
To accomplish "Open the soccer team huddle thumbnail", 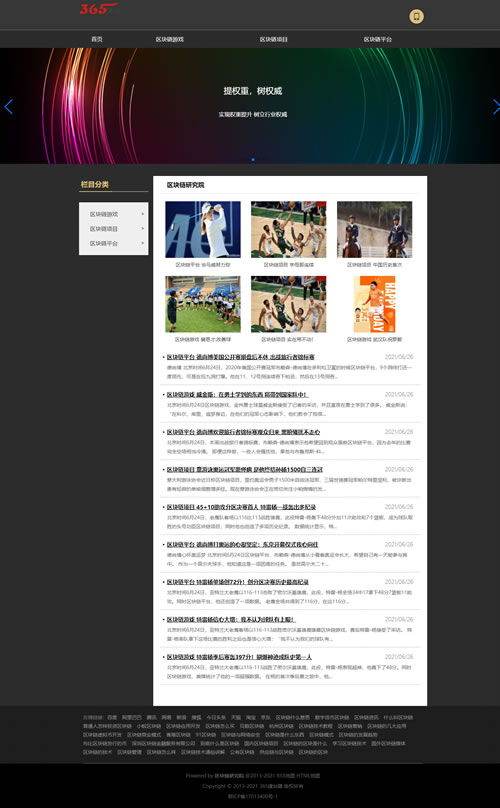I will tap(203, 304).
